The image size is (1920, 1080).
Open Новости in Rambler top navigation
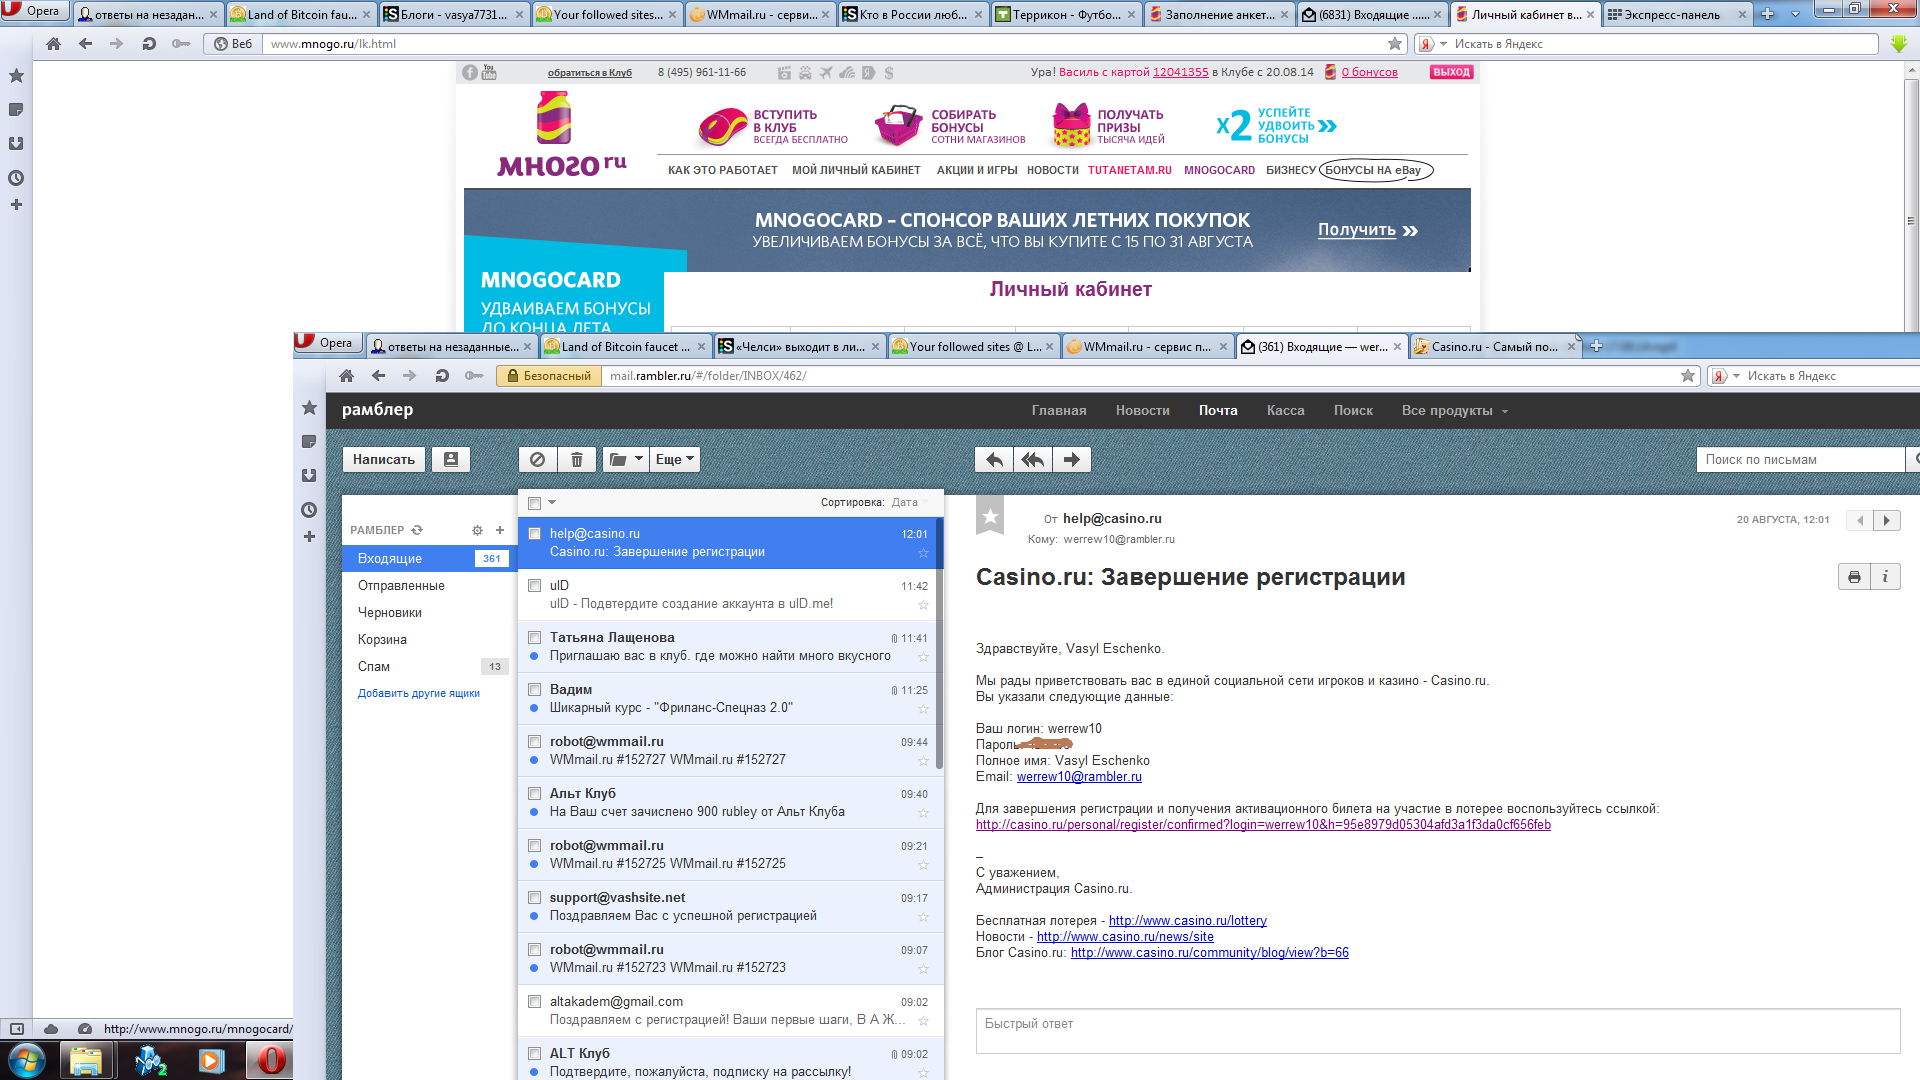click(1142, 410)
